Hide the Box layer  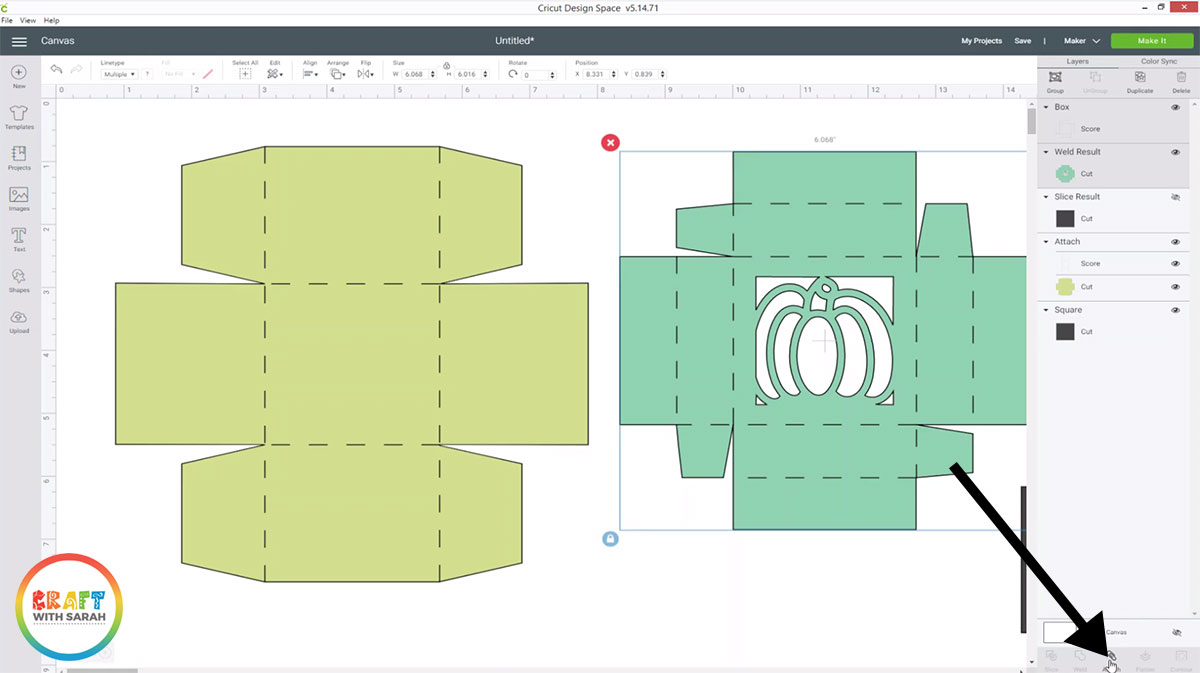(1175, 107)
